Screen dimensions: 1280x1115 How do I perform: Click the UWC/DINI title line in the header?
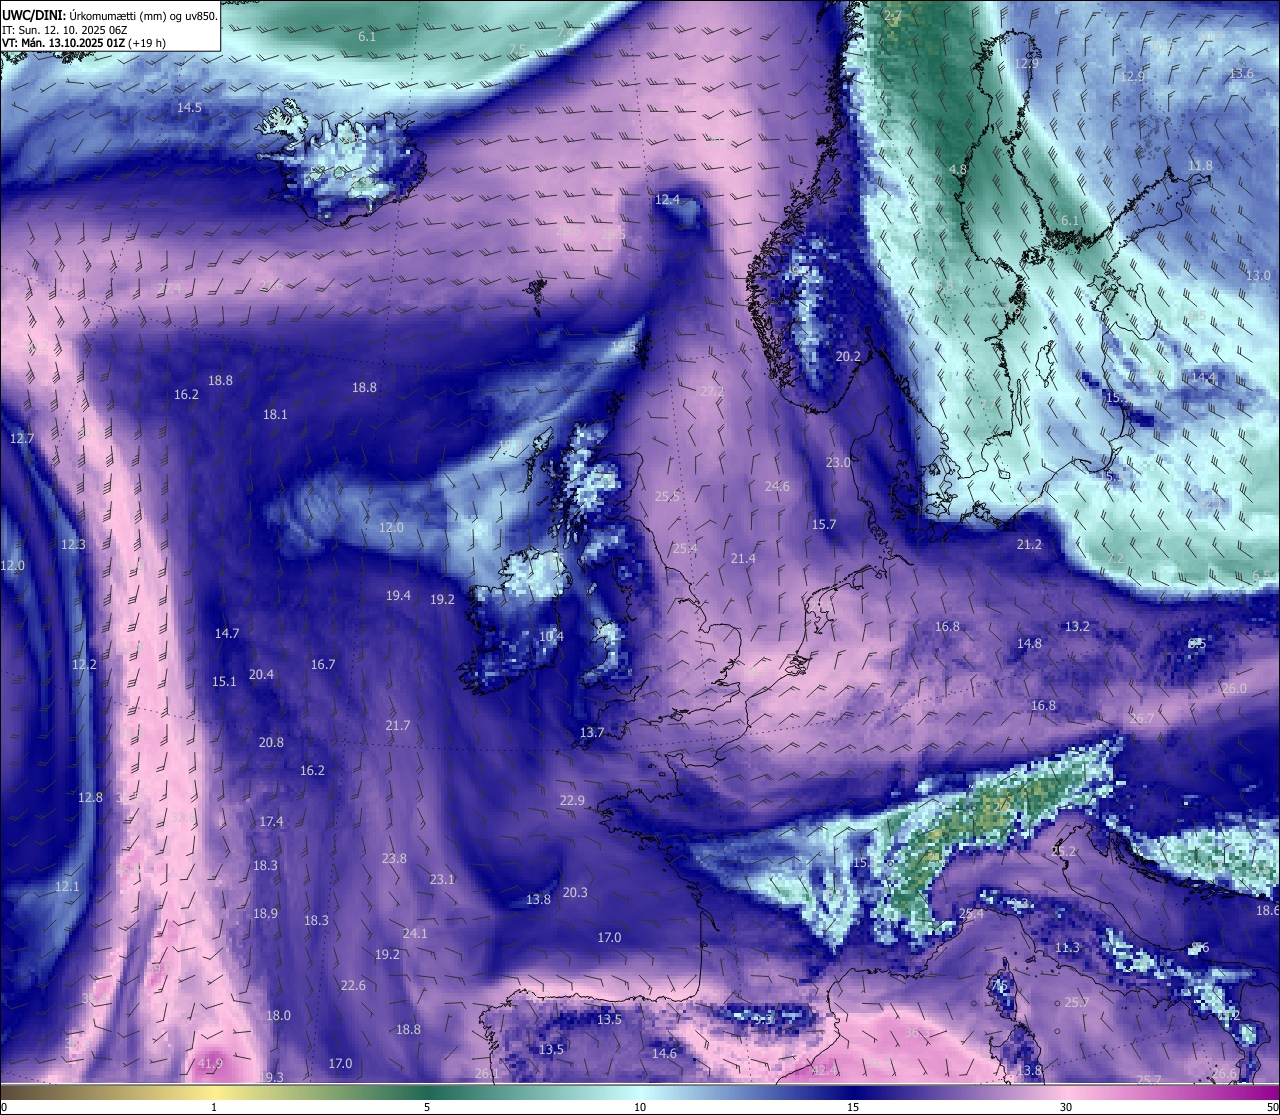(110, 14)
